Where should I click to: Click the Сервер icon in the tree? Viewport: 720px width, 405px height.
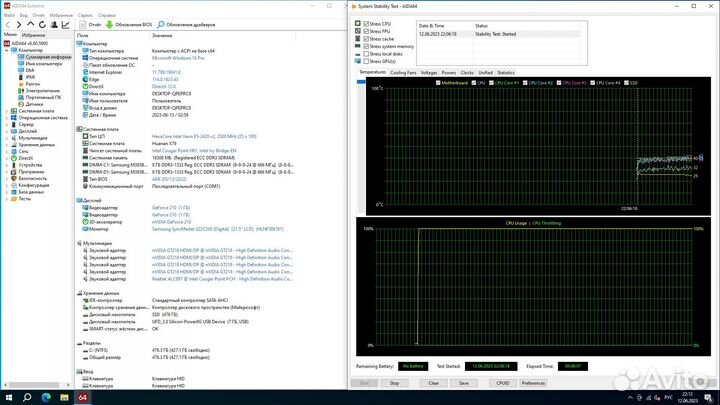[14, 124]
